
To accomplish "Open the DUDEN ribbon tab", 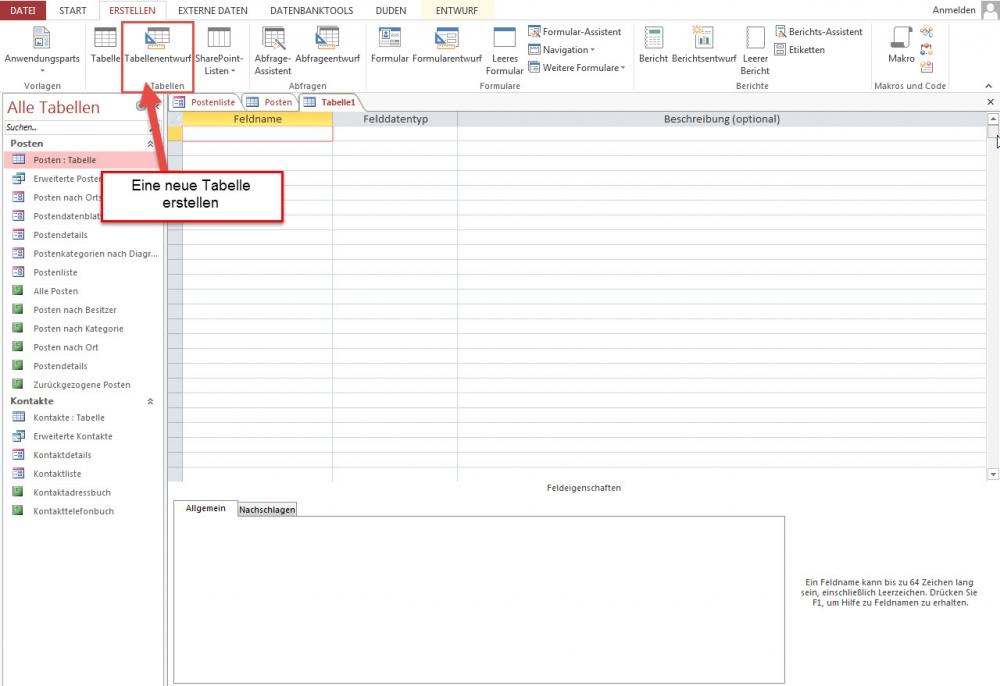I will [x=391, y=10].
